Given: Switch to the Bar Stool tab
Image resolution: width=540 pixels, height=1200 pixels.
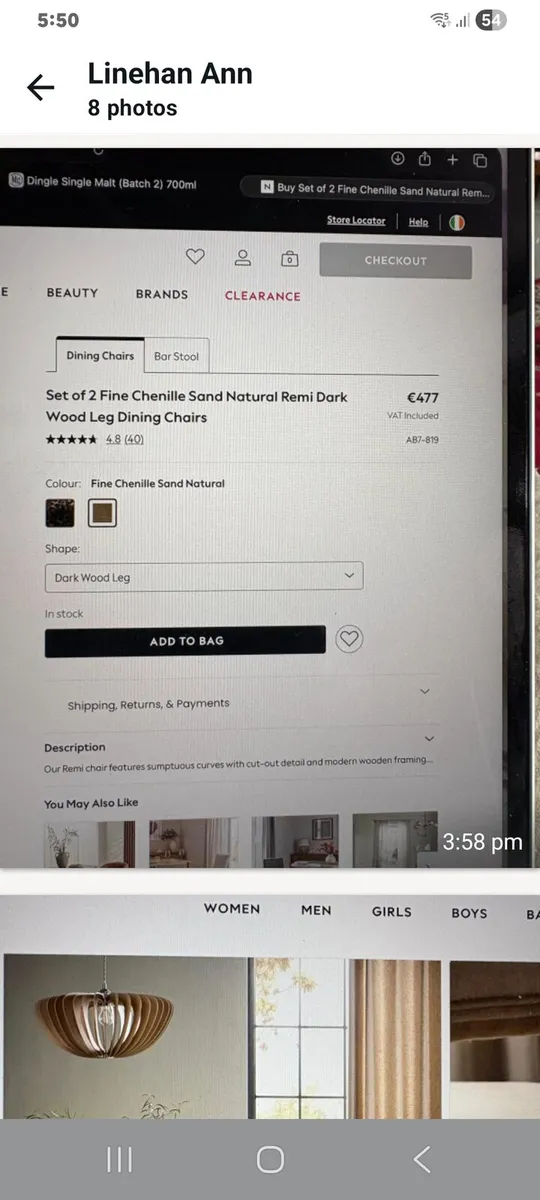Looking at the screenshot, I should click(x=176, y=356).
